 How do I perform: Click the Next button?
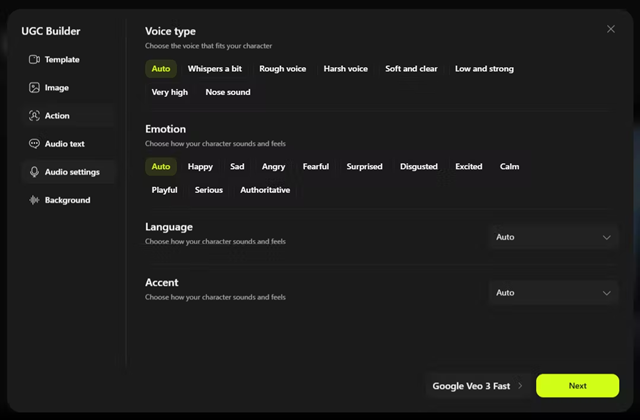[x=577, y=386]
